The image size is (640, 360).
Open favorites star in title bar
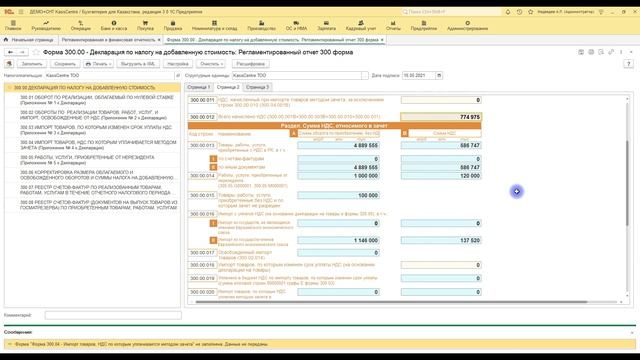530,12
